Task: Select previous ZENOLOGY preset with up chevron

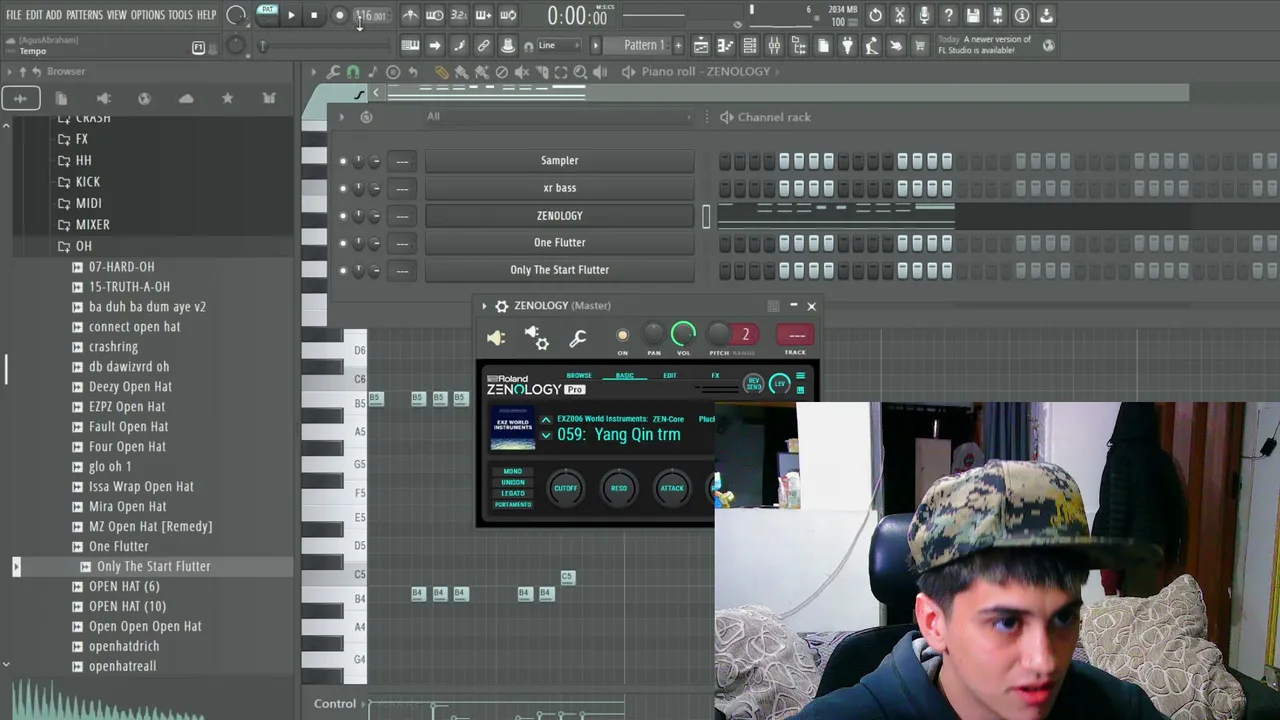Action: coord(546,420)
